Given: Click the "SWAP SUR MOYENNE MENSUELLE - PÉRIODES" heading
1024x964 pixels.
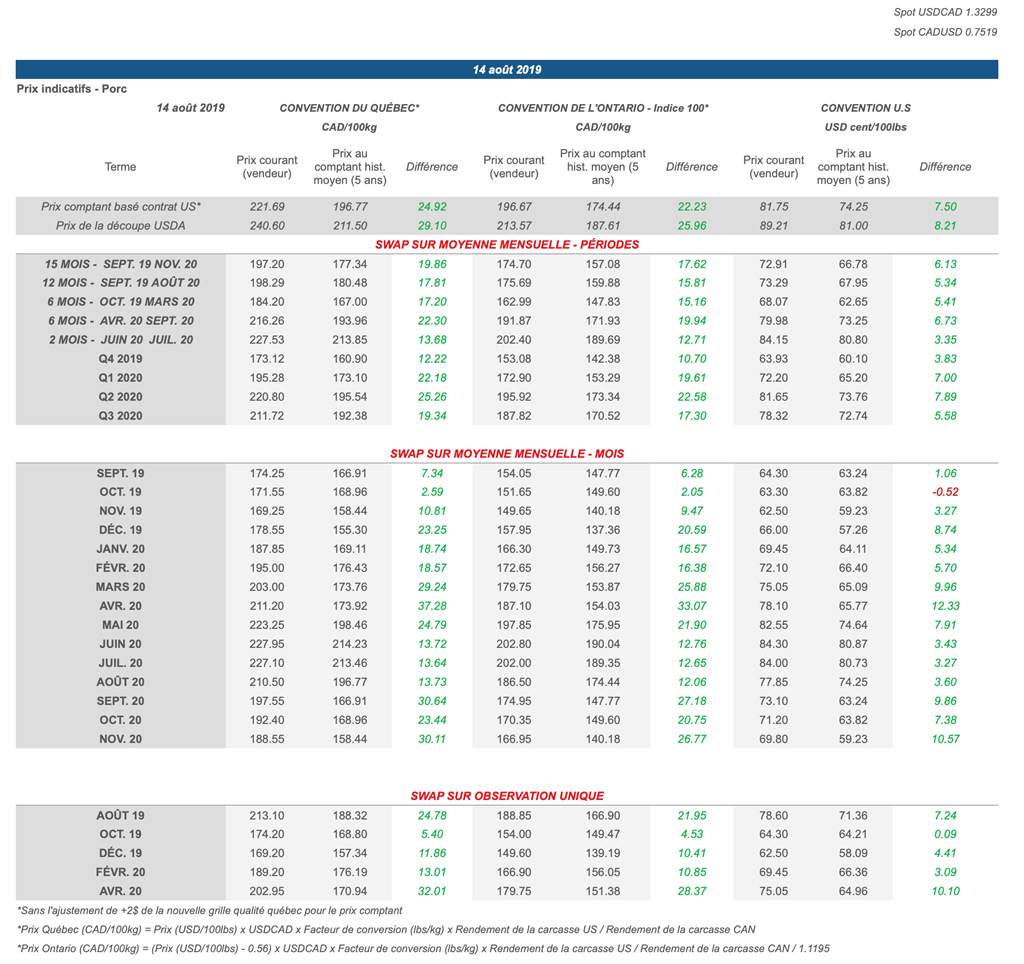Looking at the screenshot, I should (506, 244).
